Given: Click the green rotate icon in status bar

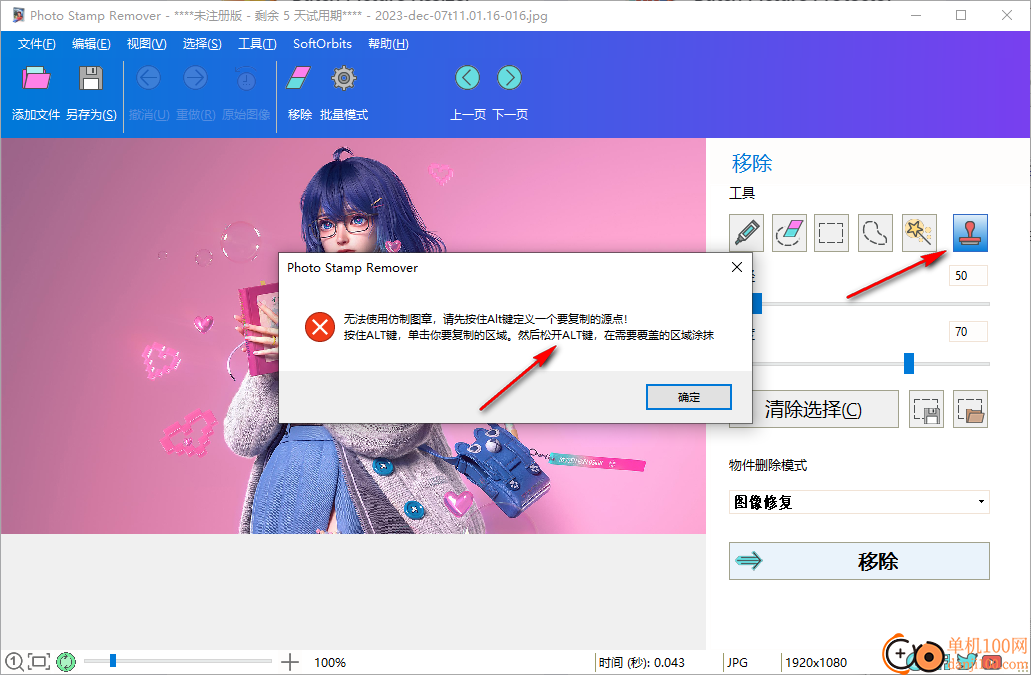Looking at the screenshot, I should 66,662.
